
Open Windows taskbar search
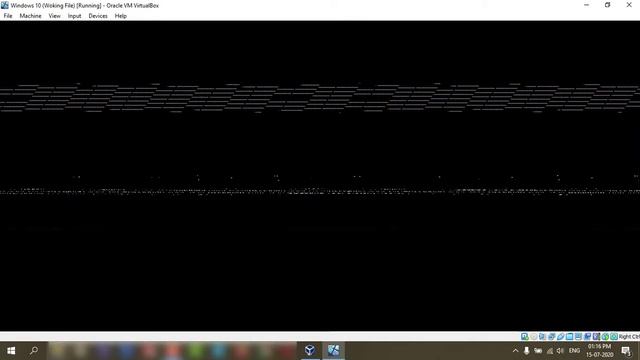coord(34,351)
